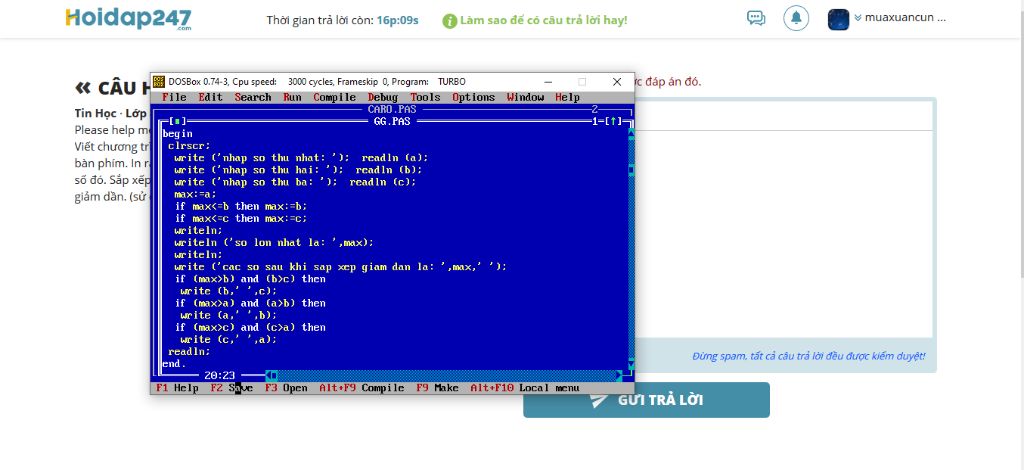
Task: Click the DOSBox title bar icon
Action: [x=159, y=82]
